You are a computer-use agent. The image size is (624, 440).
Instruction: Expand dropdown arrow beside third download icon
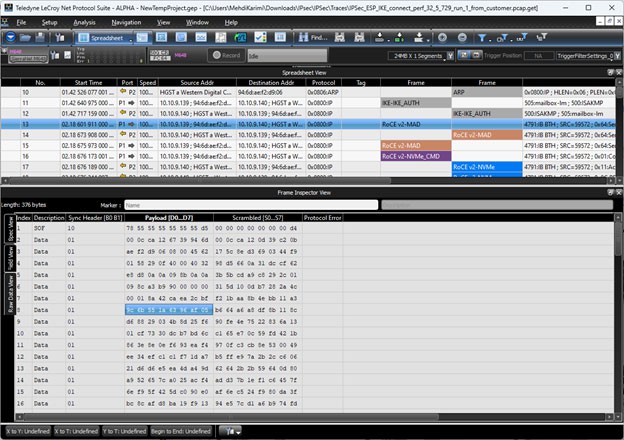pyautogui.click(x=428, y=39)
